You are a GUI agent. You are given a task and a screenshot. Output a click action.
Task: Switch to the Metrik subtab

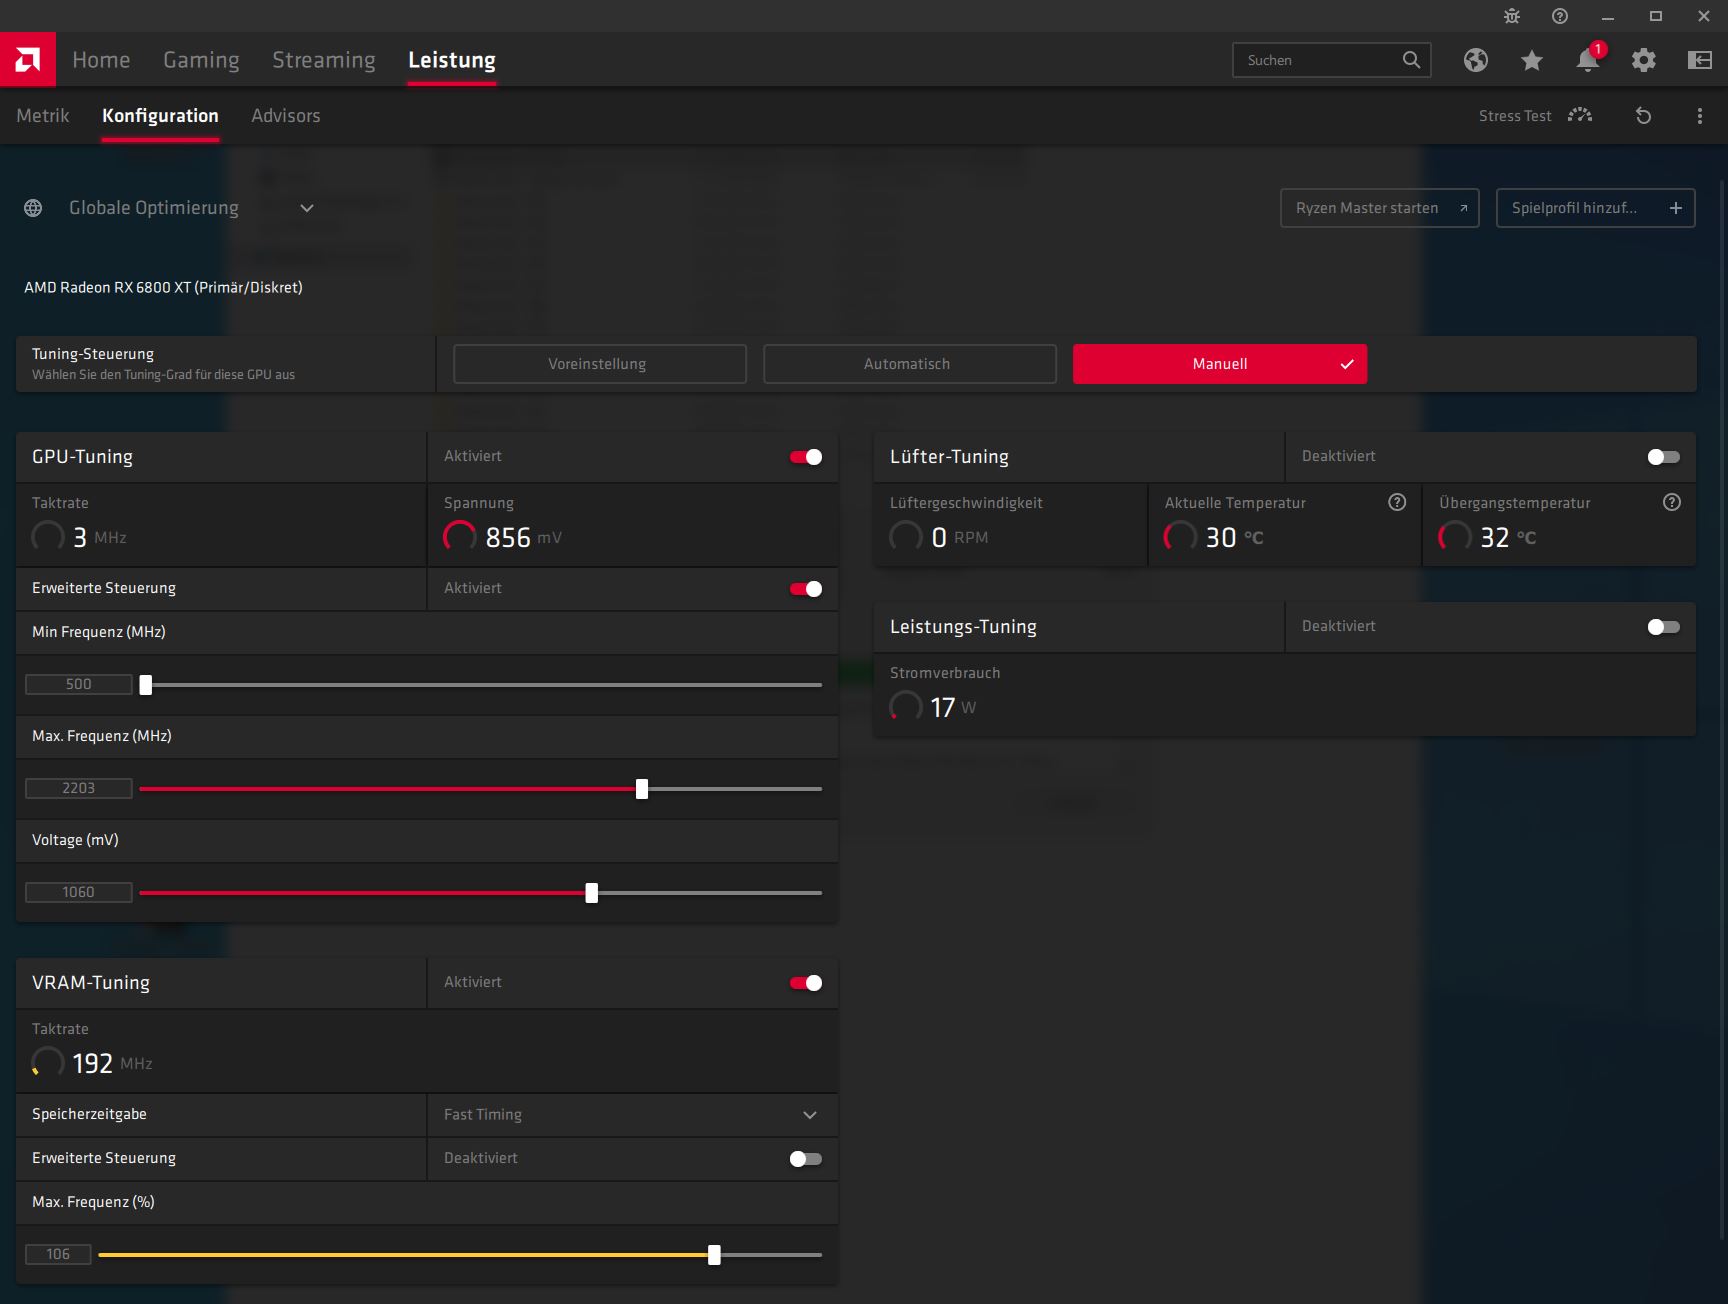pyautogui.click(x=43, y=116)
